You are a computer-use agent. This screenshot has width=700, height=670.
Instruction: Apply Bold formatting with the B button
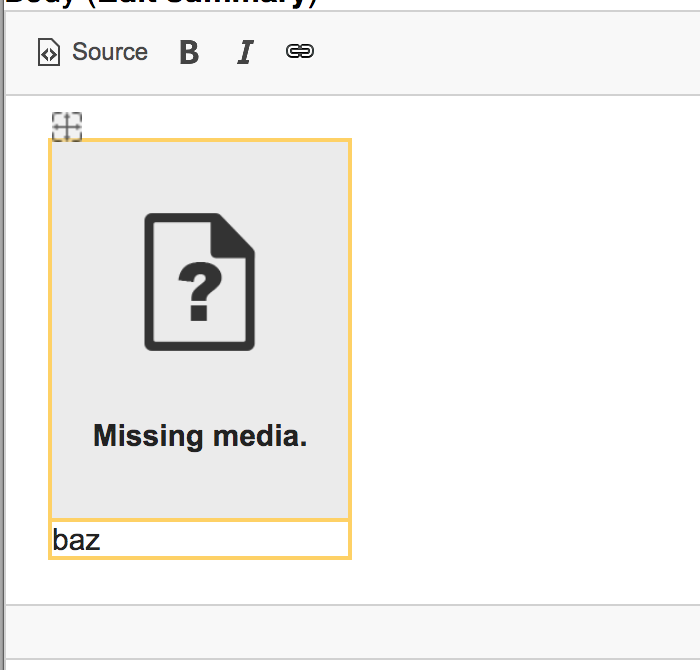click(189, 52)
